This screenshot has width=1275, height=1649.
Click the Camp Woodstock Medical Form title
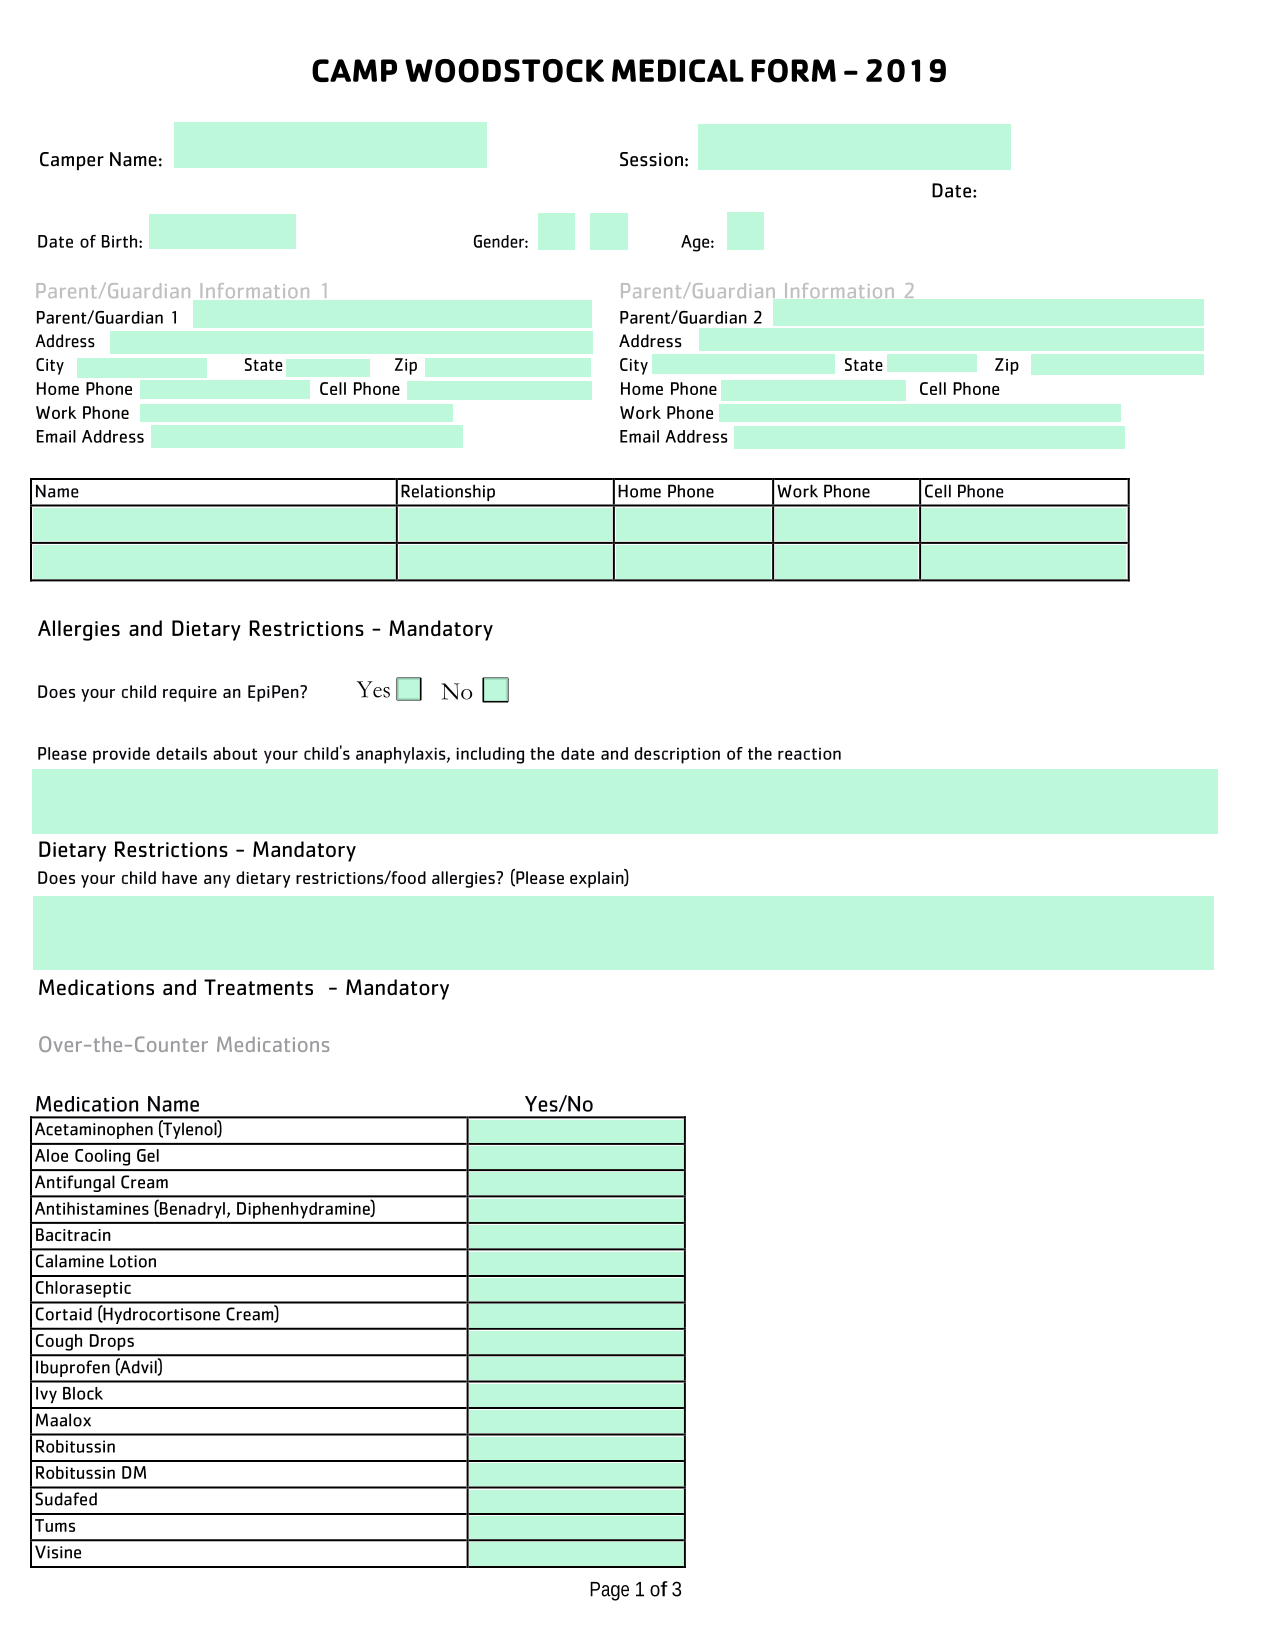tap(629, 71)
